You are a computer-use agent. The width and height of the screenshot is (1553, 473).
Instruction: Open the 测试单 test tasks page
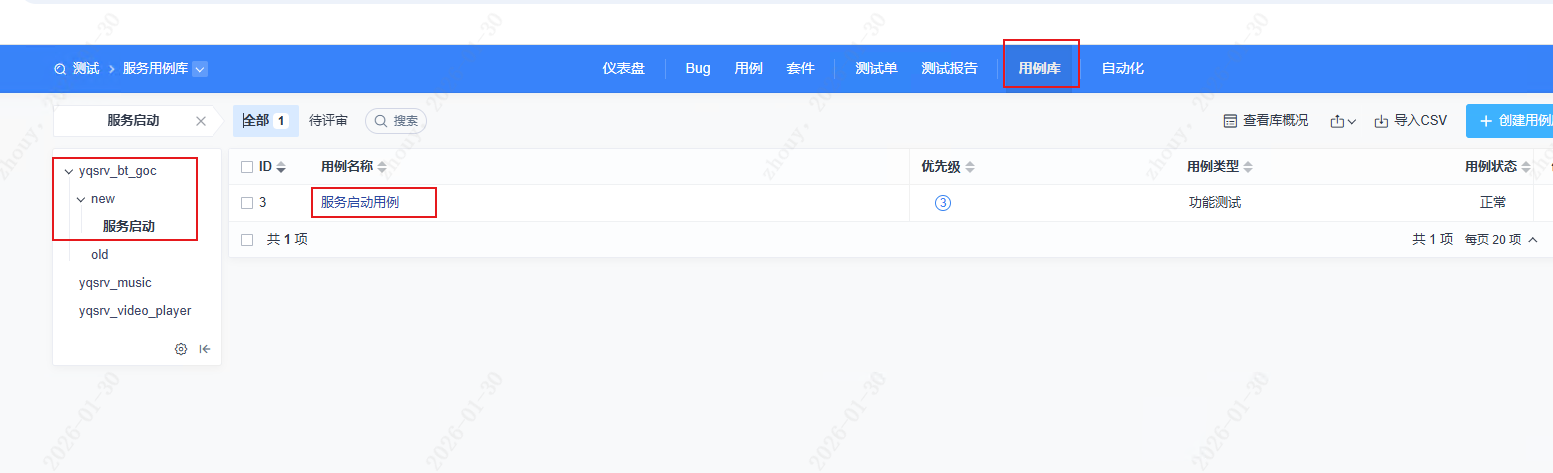coord(876,68)
